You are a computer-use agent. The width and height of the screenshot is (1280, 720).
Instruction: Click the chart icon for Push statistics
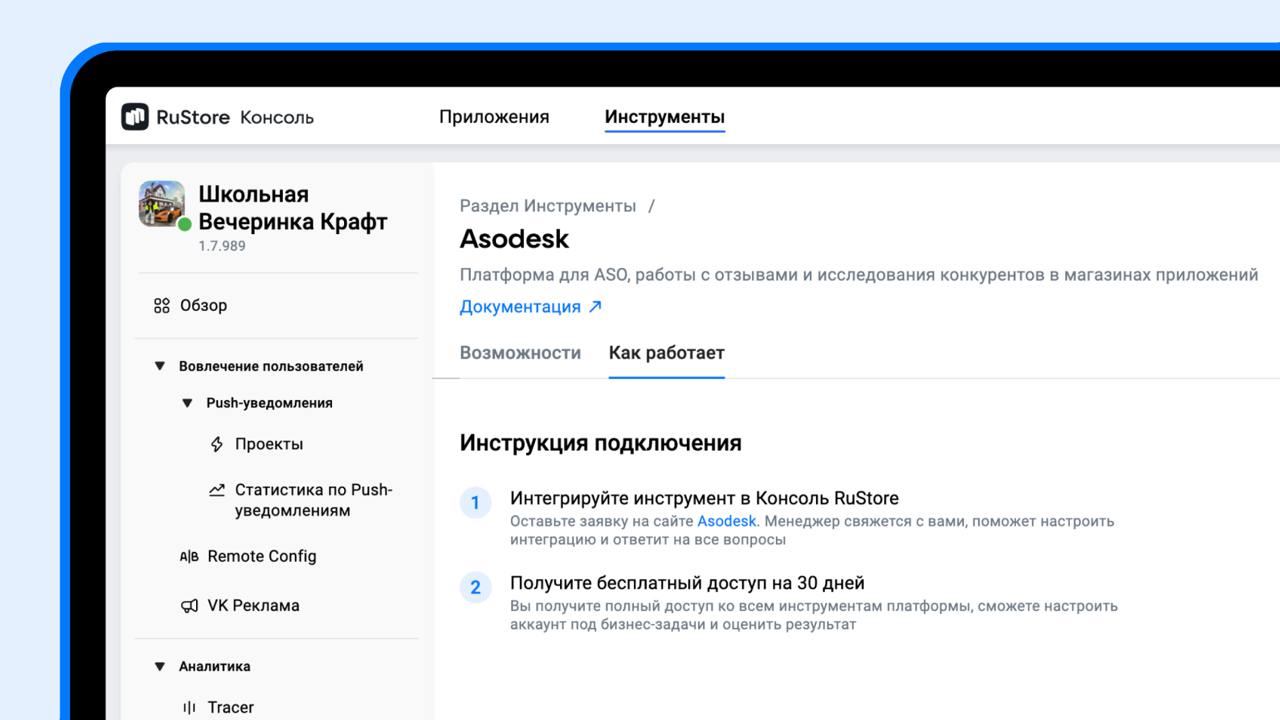217,490
